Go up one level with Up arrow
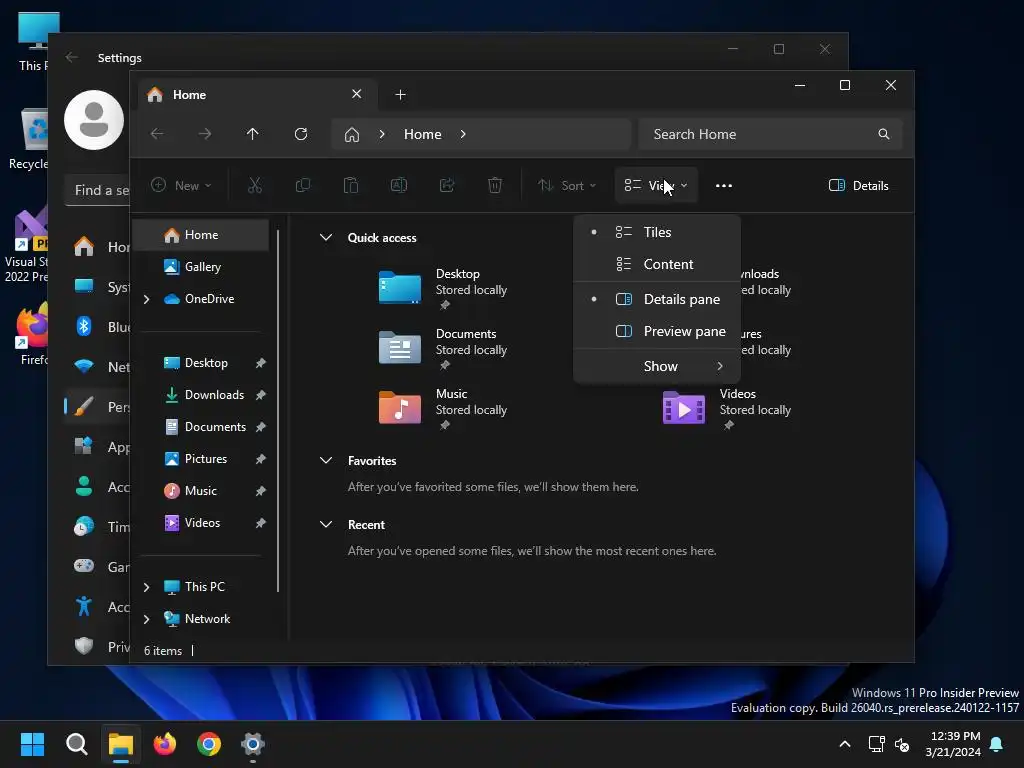Screen dimensions: 1024x768 pyautogui.click(x=253, y=134)
